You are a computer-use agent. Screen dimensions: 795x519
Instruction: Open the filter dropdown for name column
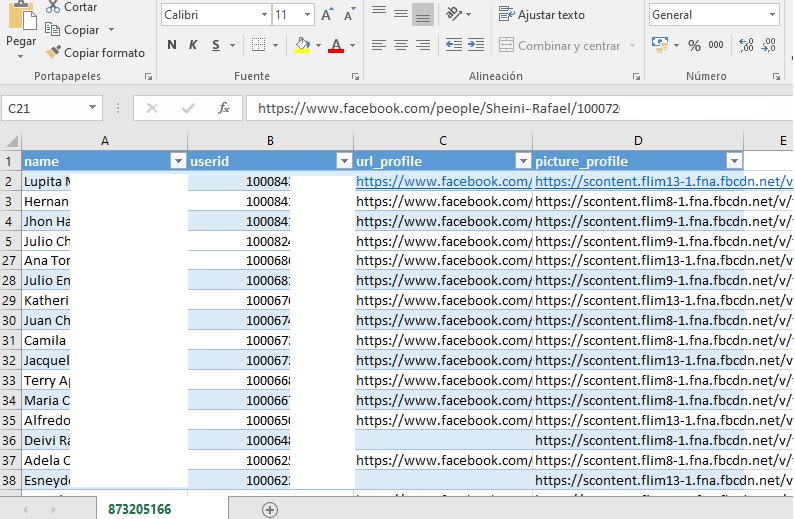click(178, 161)
